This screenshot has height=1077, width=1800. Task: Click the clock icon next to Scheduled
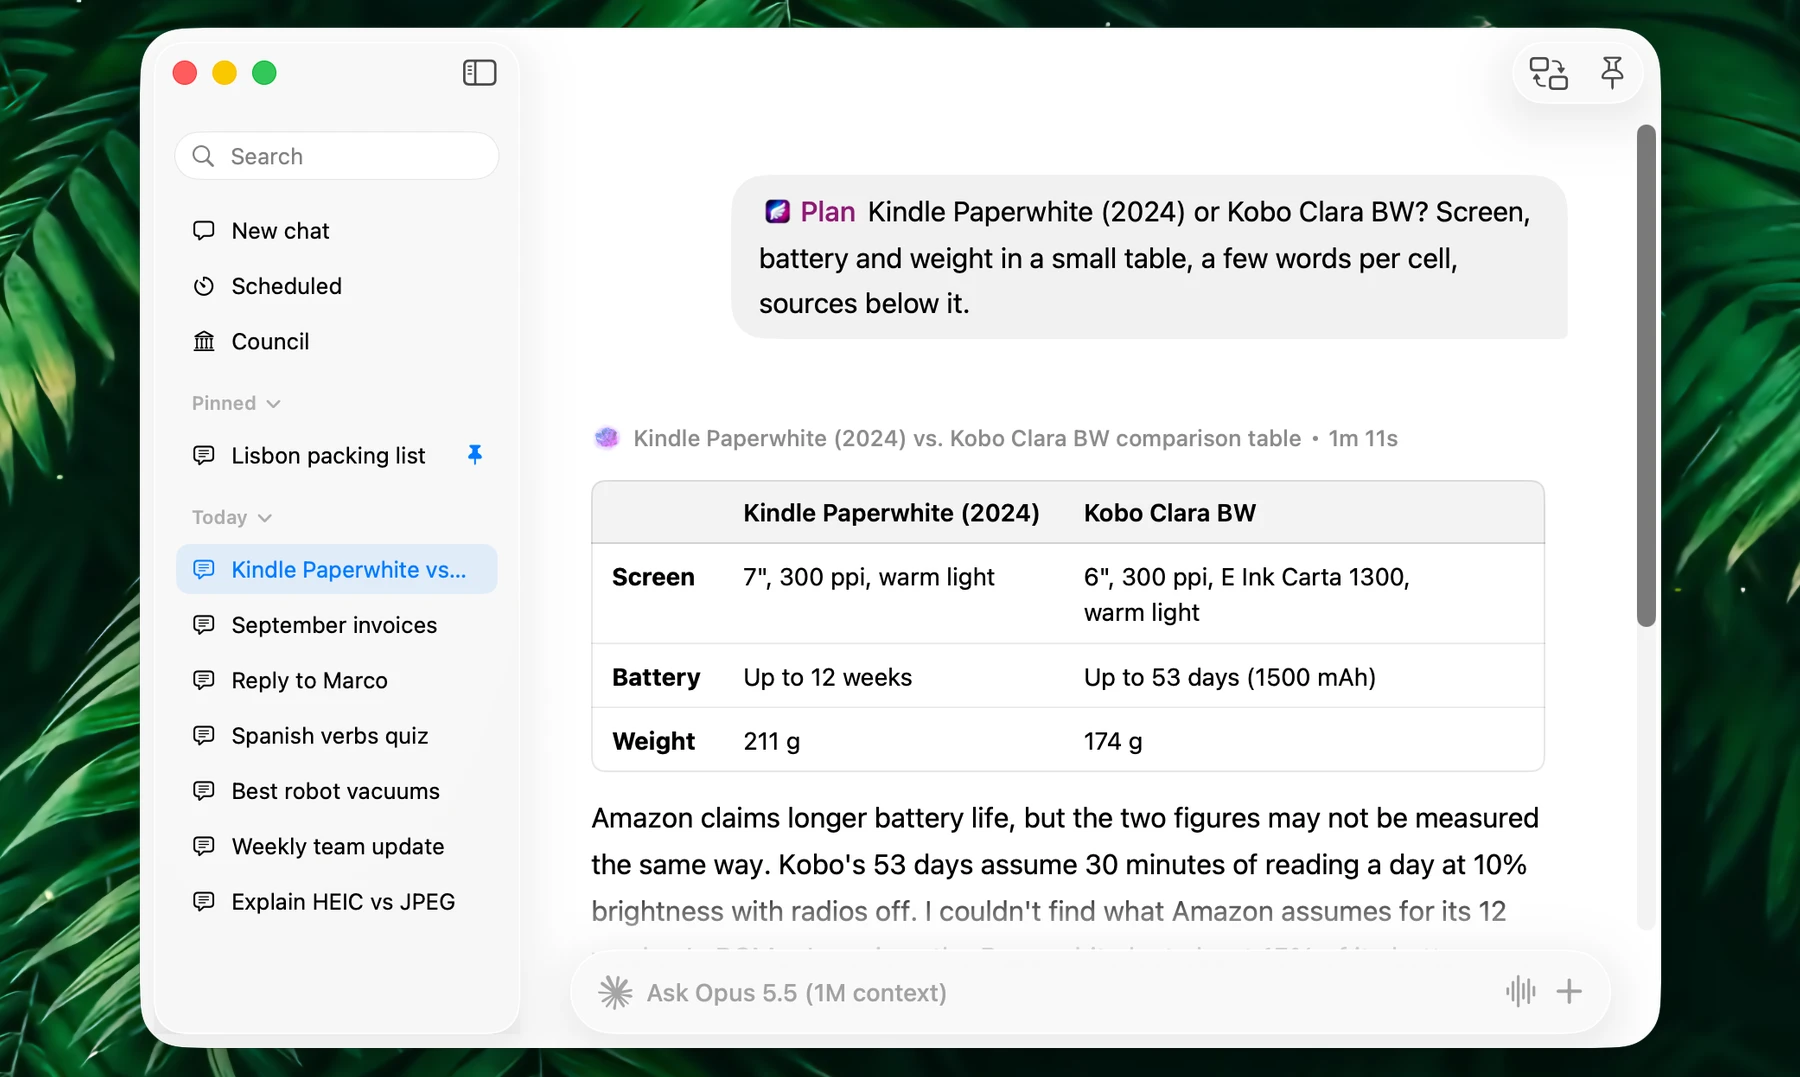point(204,286)
